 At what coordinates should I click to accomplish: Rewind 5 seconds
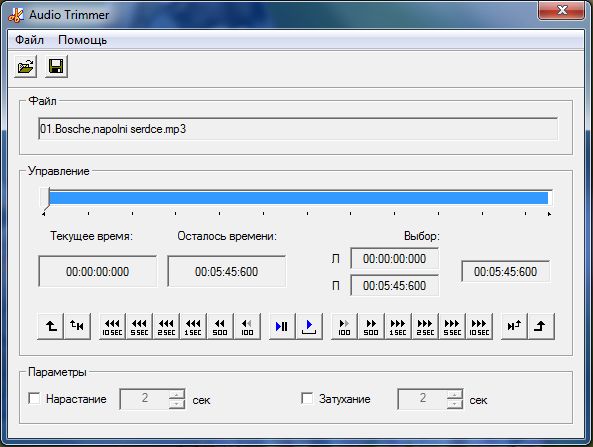point(139,326)
